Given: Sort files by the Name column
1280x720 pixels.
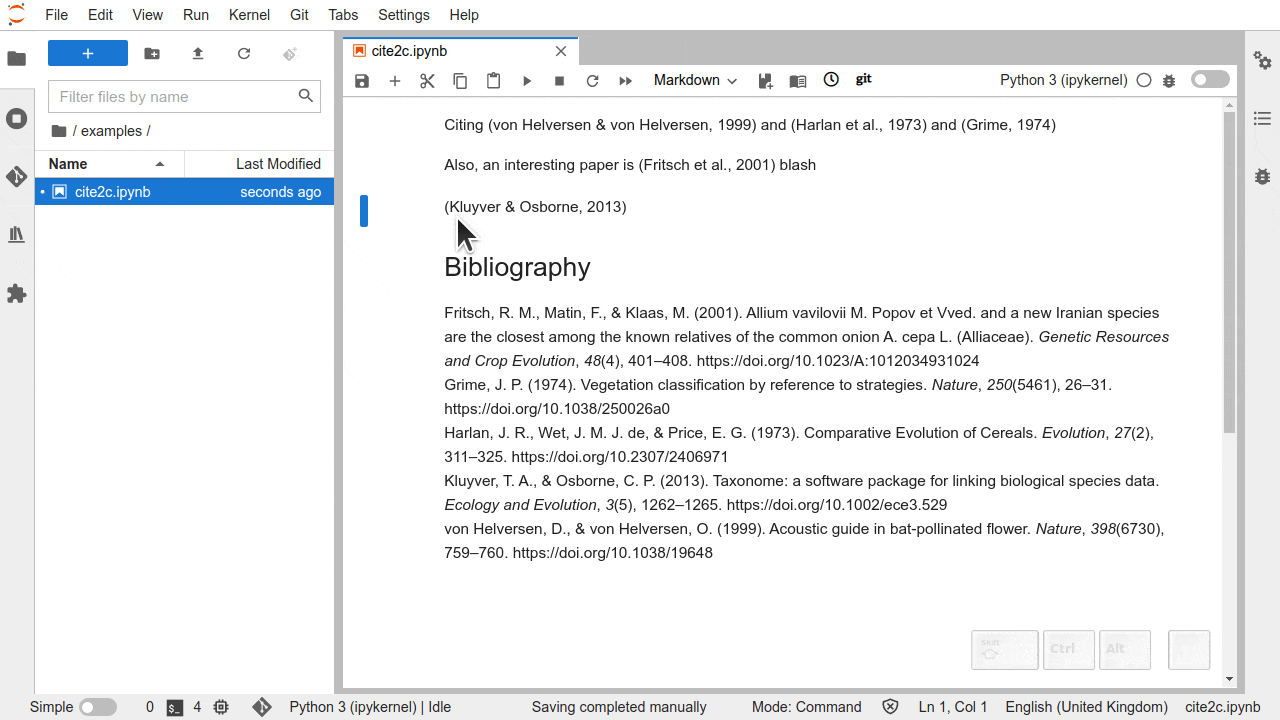Looking at the screenshot, I should coord(67,163).
